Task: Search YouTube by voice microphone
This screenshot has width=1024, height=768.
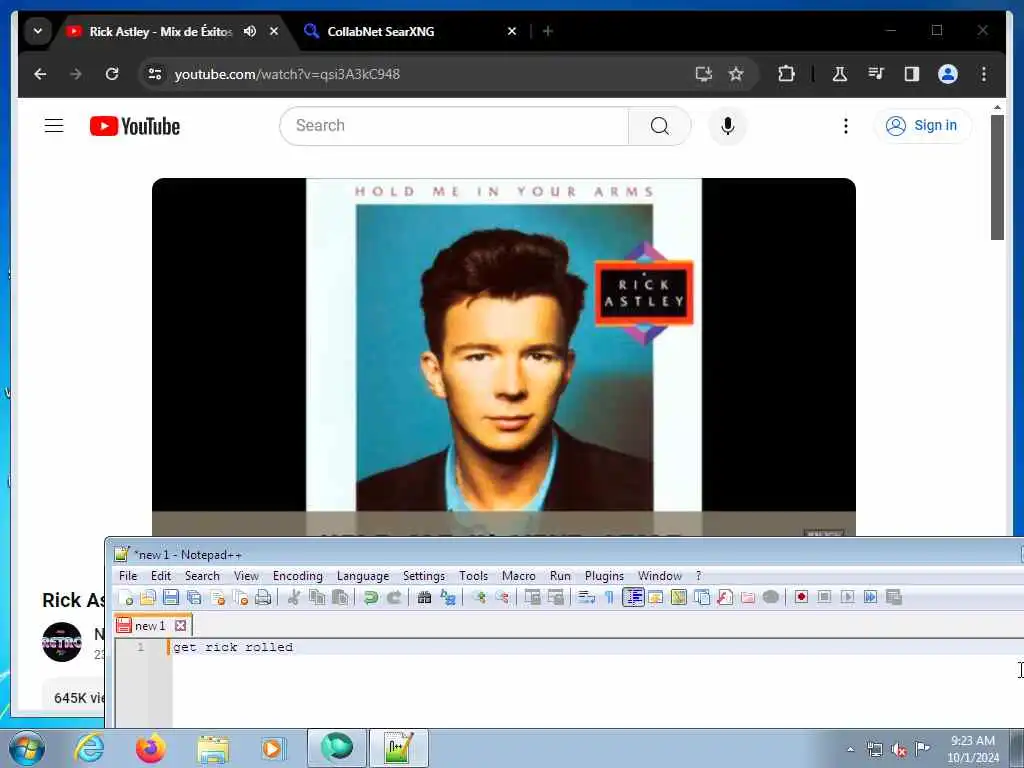Action: coord(728,125)
